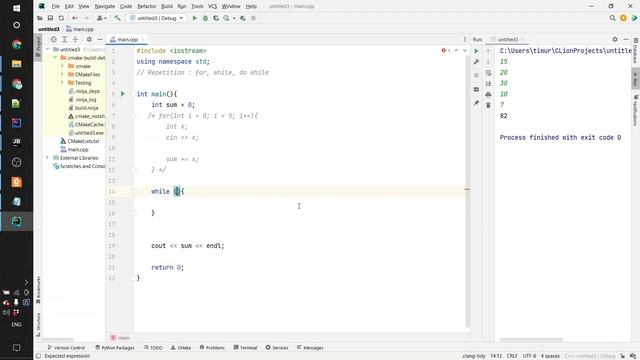Open the Services tool window

277,348
